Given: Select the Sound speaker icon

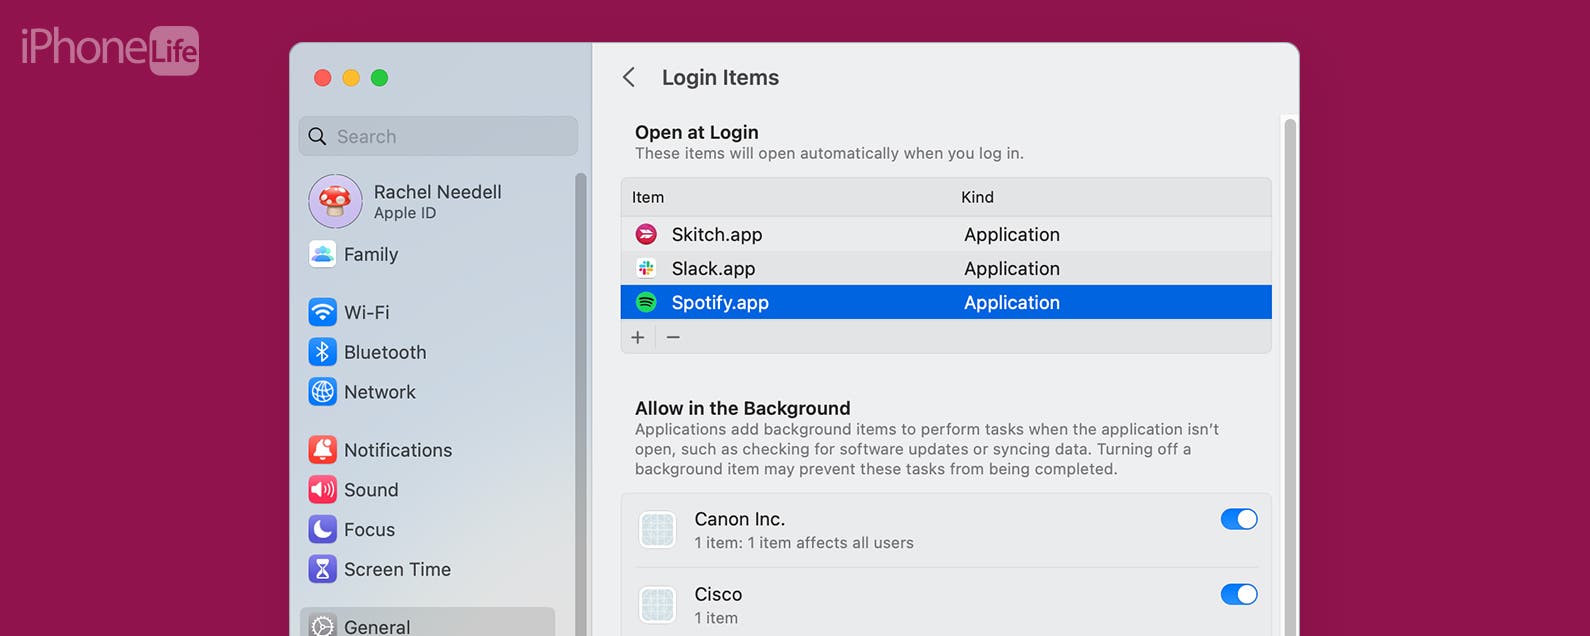Looking at the screenshot, I should [322, 490].
